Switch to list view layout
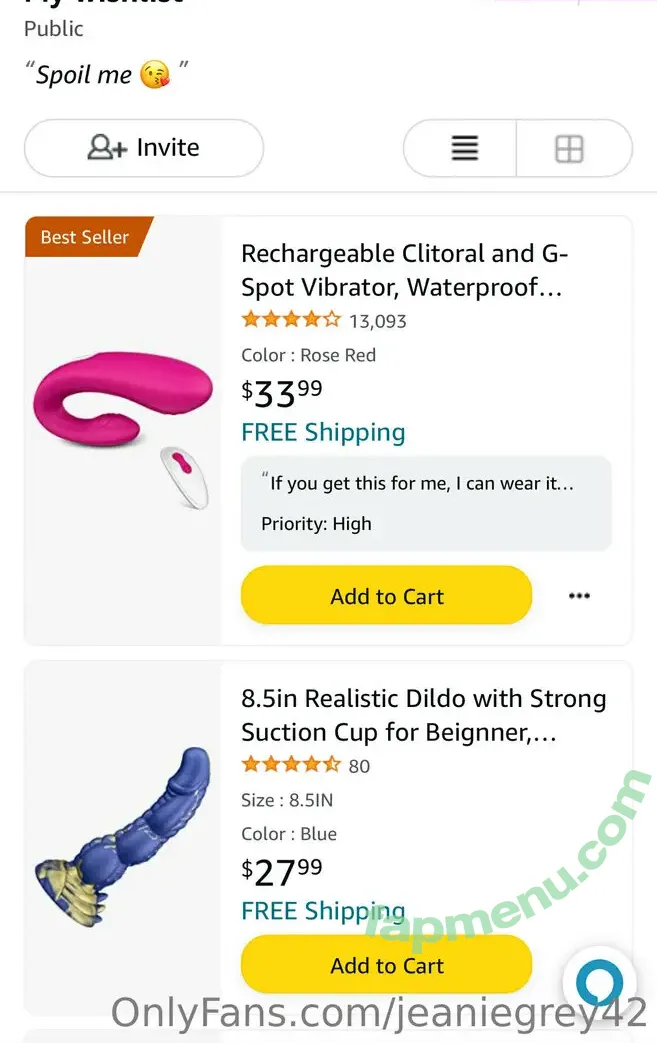This screenshot has height=1043, width=657. pyautogui.click(x=464, y=149)
